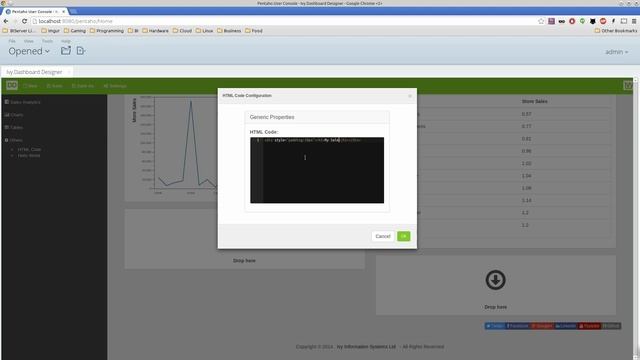Click the open folder icon
640x360 pixels.
point(65,51)
